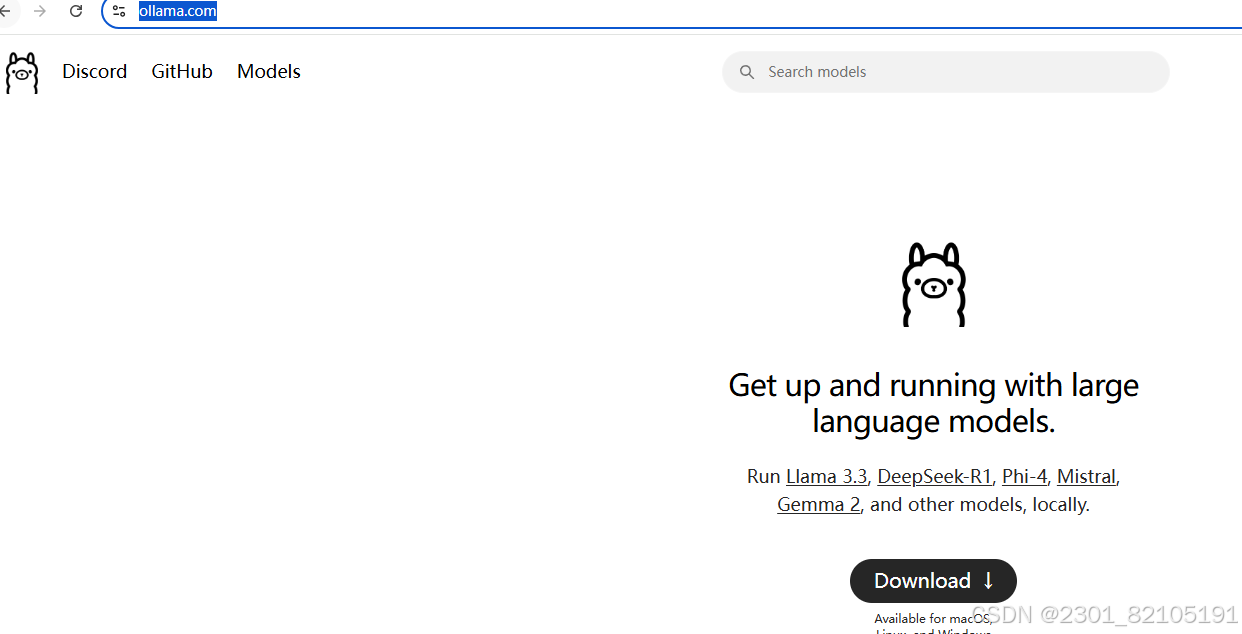Go back with browser back arrow
The height and width of the screenshot is (634, 1242).
5,11
